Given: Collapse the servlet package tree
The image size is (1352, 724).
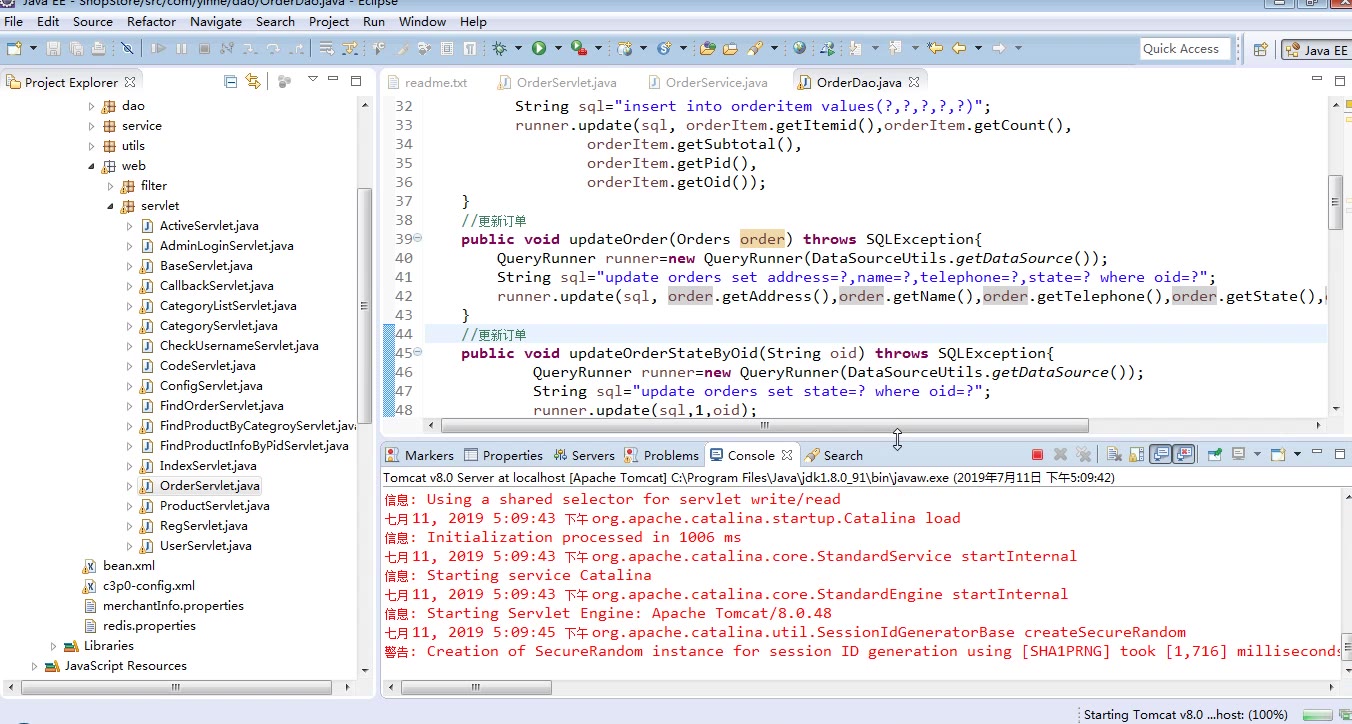Looking at the screenshot, I should click(x=111, y=206).
